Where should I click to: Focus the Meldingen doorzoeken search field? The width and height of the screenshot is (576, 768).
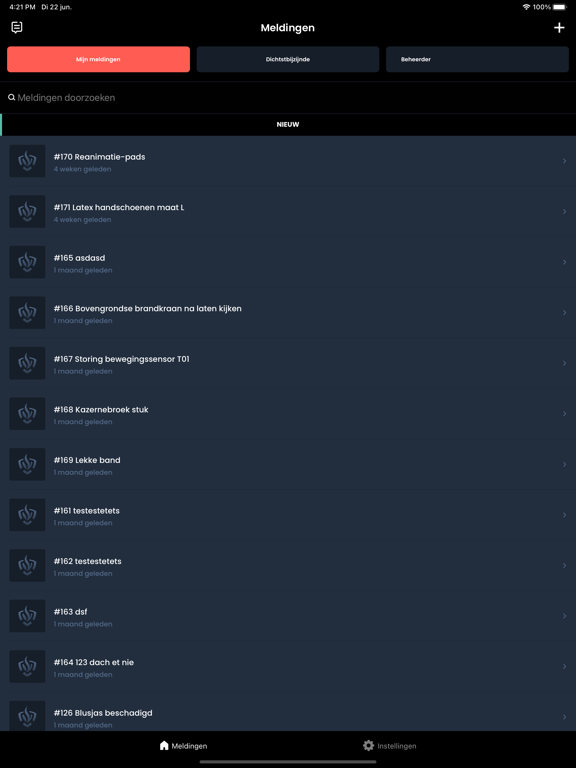coord(288,97)
